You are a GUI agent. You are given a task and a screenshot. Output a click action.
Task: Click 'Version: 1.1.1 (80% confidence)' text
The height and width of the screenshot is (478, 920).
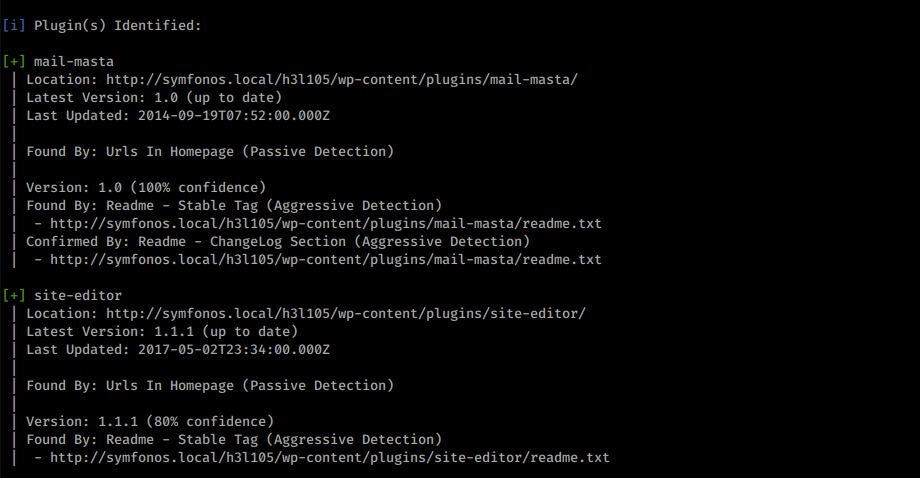coord(150,422)
